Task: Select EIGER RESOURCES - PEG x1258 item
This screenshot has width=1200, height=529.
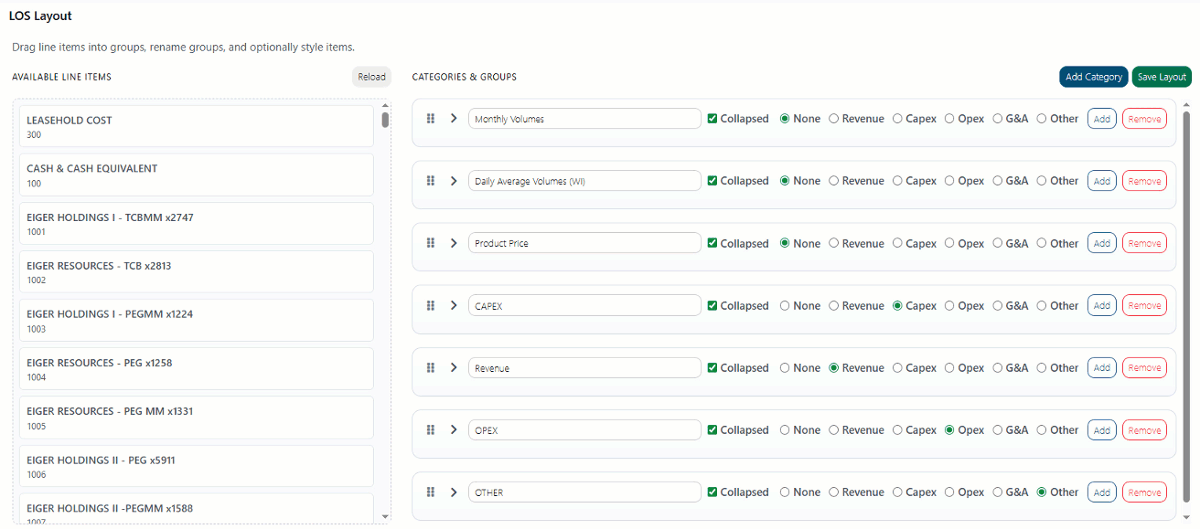Action: coord(196,369)
